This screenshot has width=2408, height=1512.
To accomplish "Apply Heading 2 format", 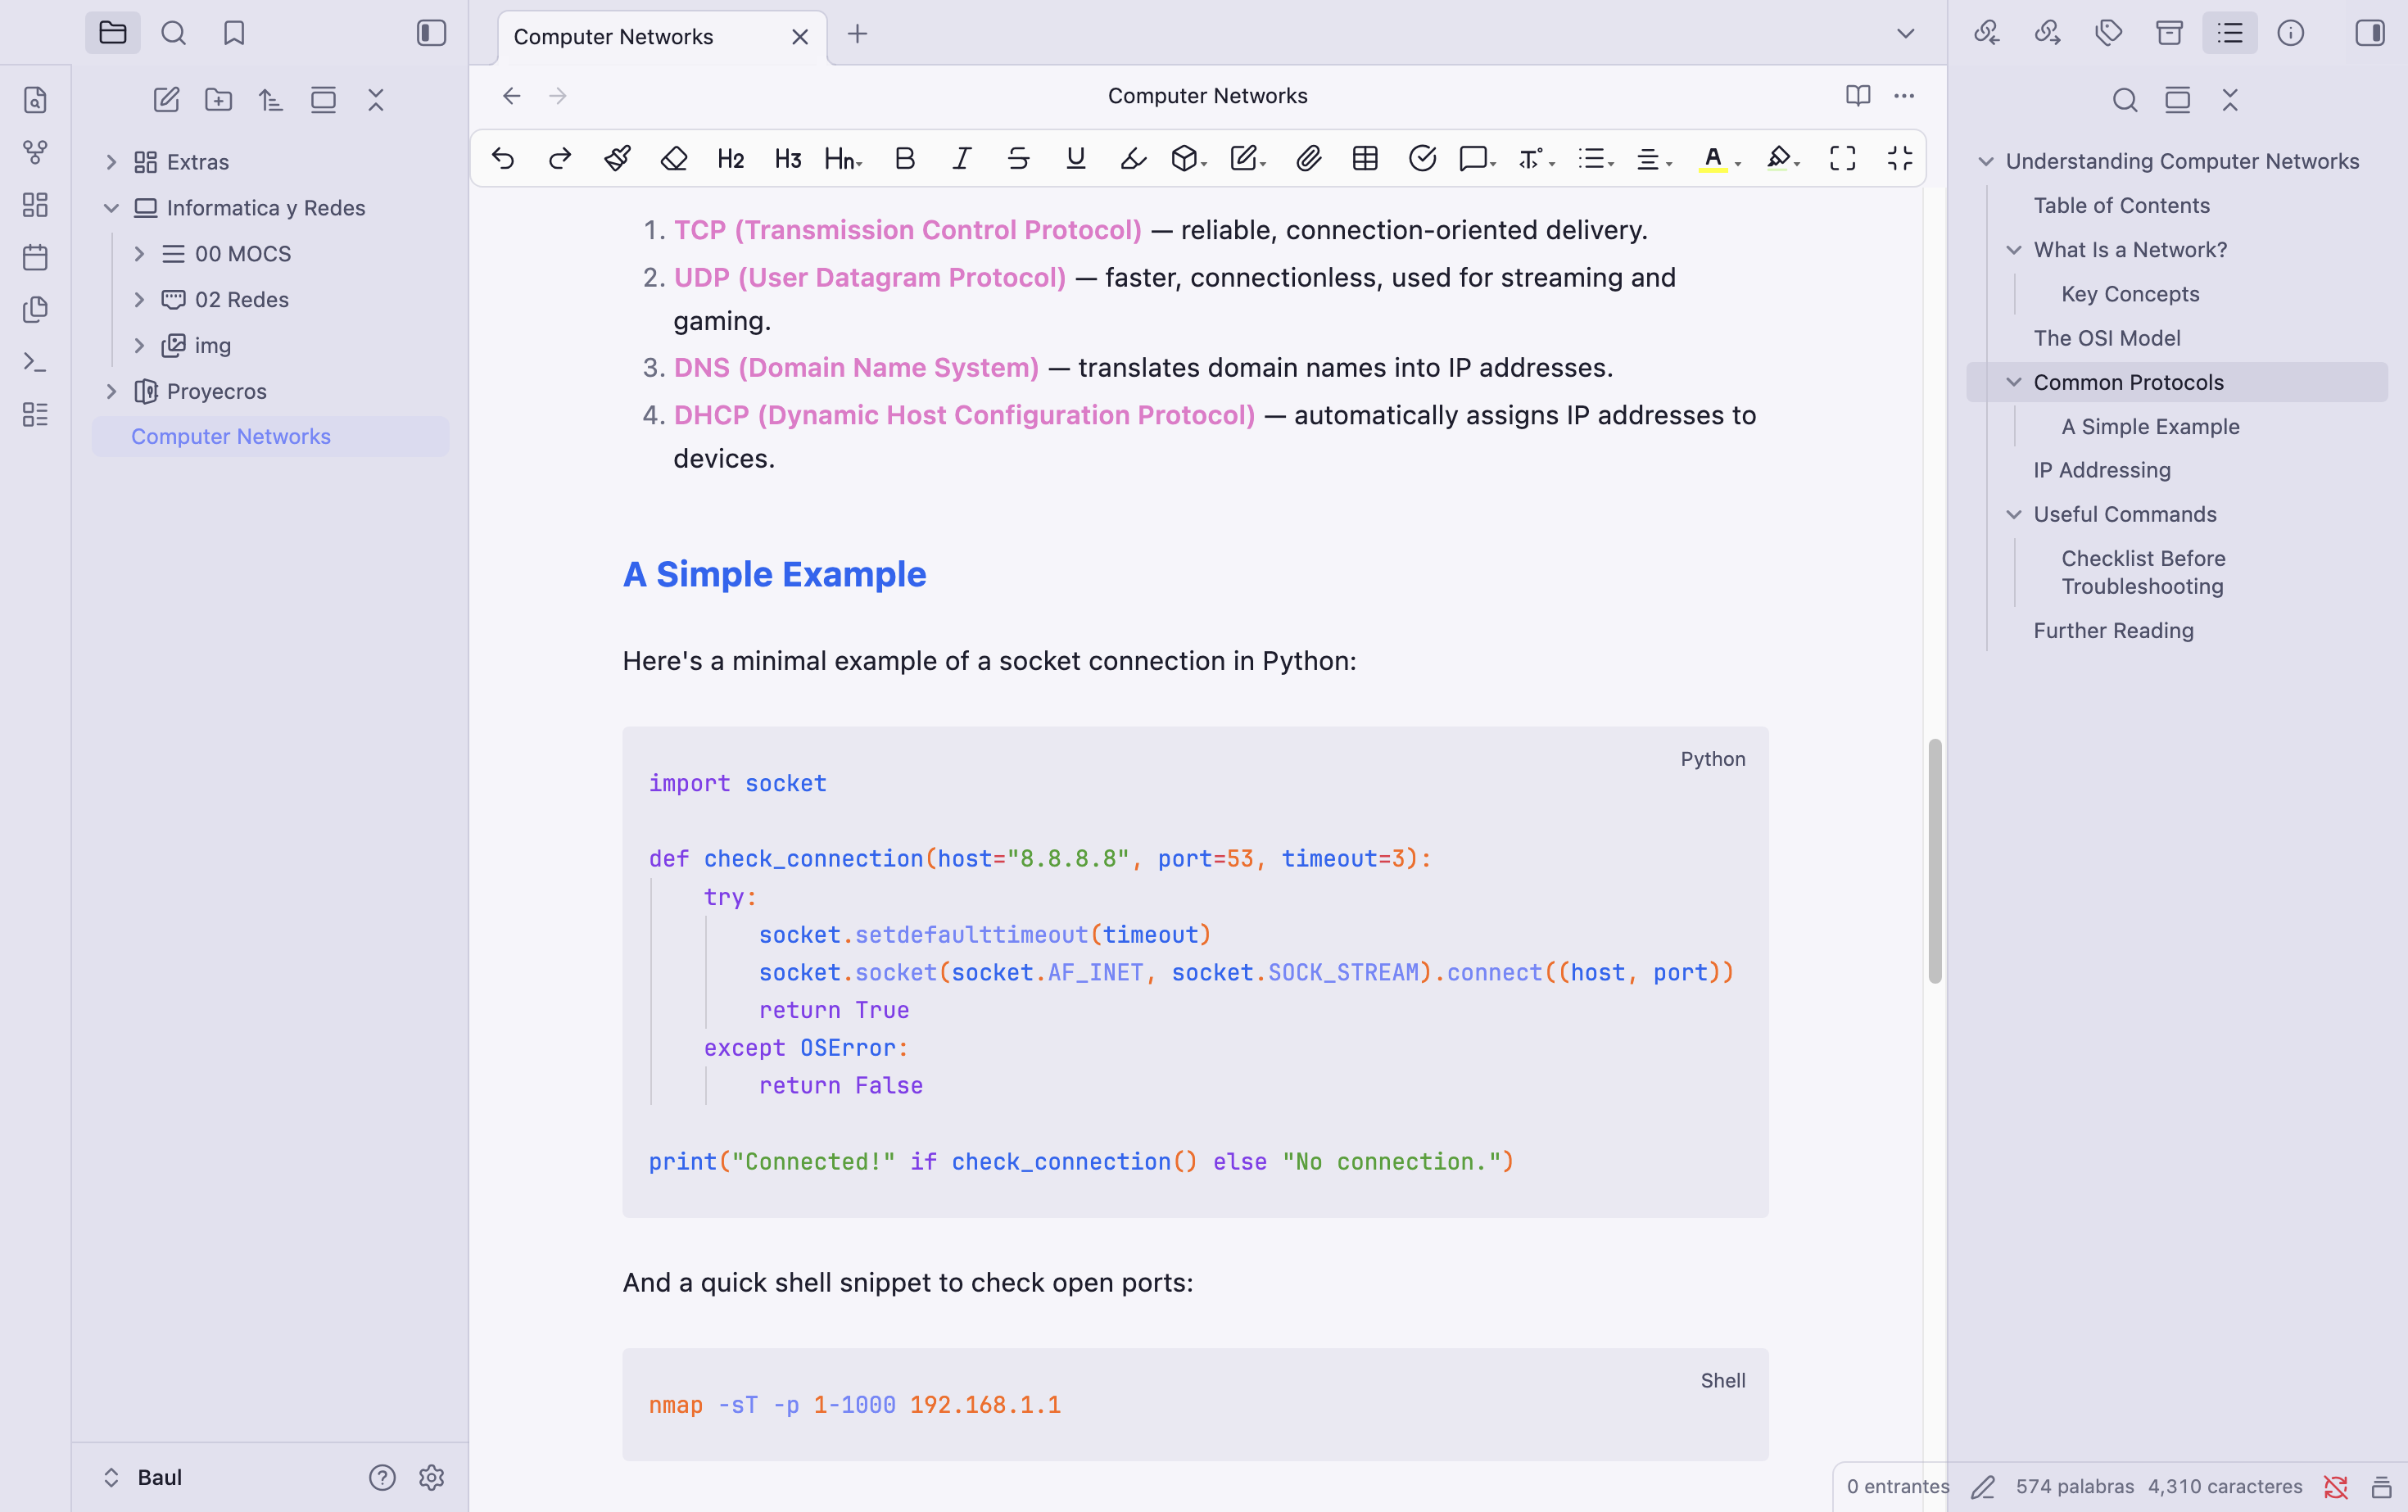I will click(x=731, y=158).
